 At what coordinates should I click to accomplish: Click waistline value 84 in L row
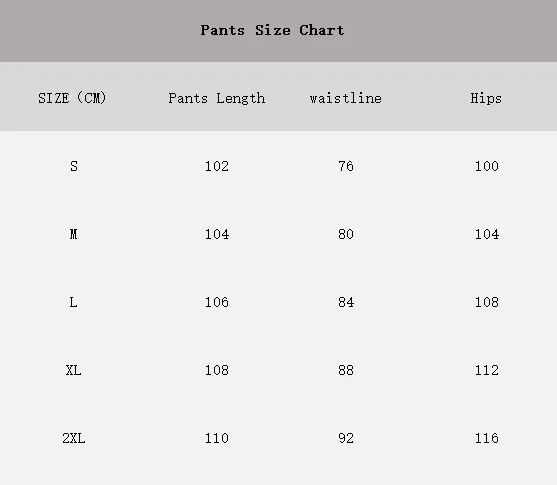coord(346,302)
